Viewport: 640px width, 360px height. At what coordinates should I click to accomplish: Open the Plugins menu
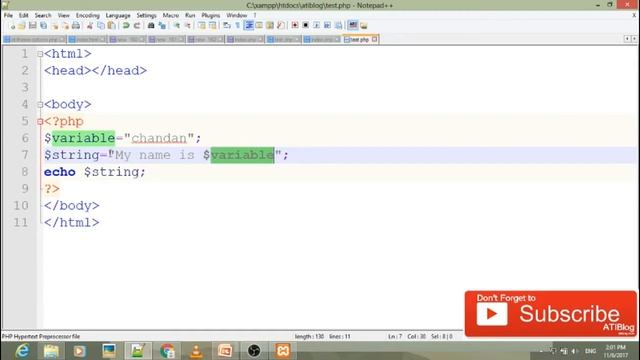coord(211,16)
